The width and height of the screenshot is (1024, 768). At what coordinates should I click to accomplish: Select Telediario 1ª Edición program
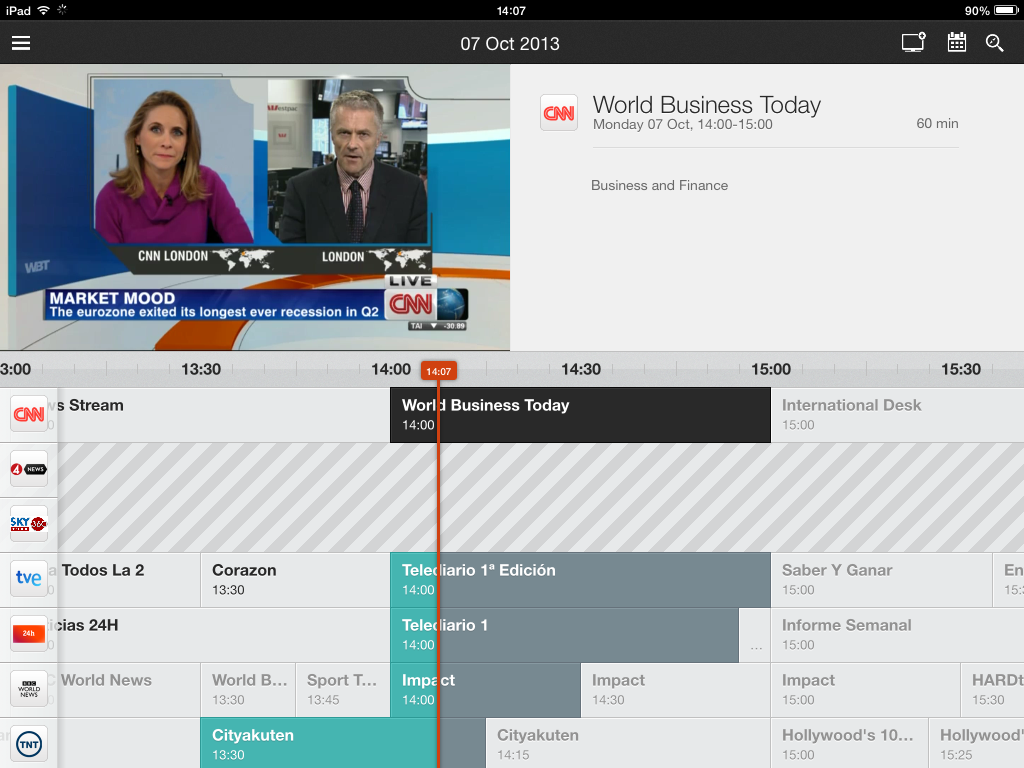pos(580,580)
